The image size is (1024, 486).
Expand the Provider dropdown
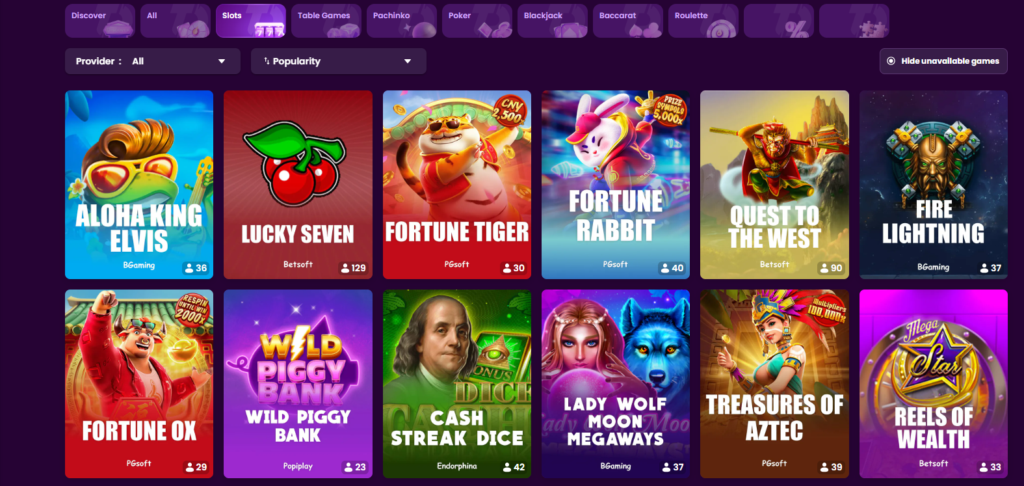pos(153,61)
